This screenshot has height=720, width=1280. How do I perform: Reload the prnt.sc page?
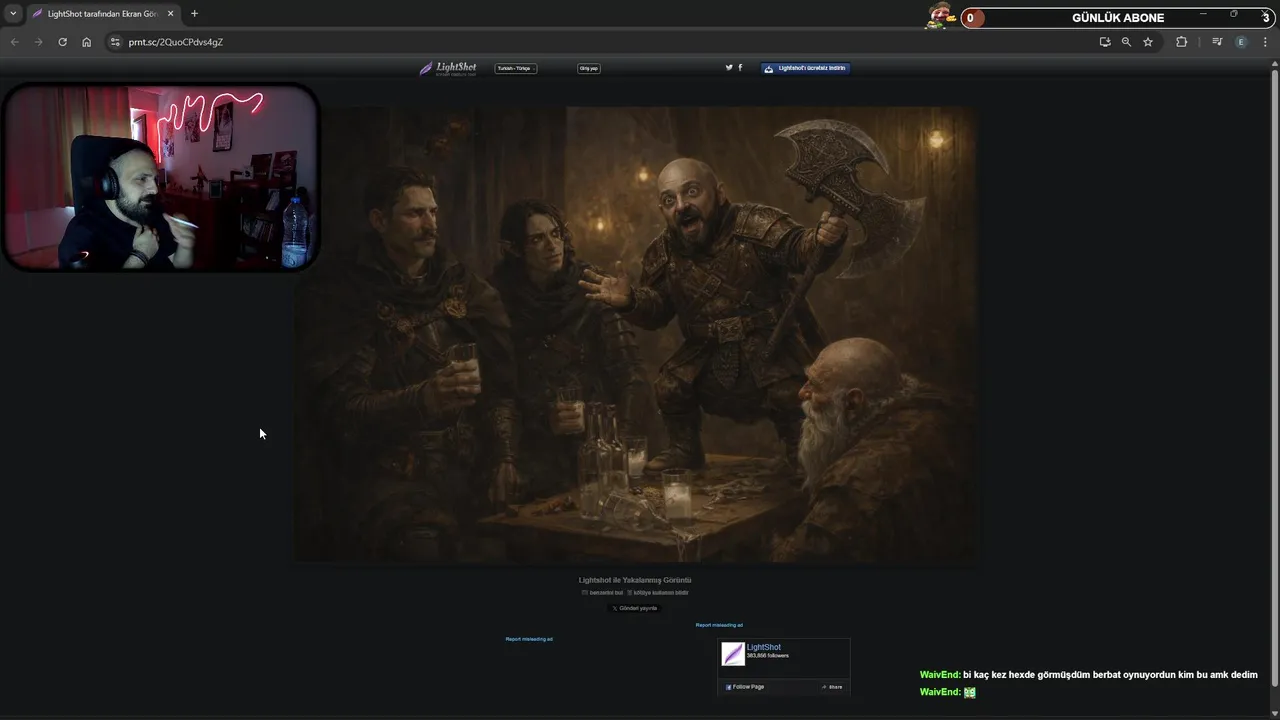pyautogui.click(x=62, y=42)
